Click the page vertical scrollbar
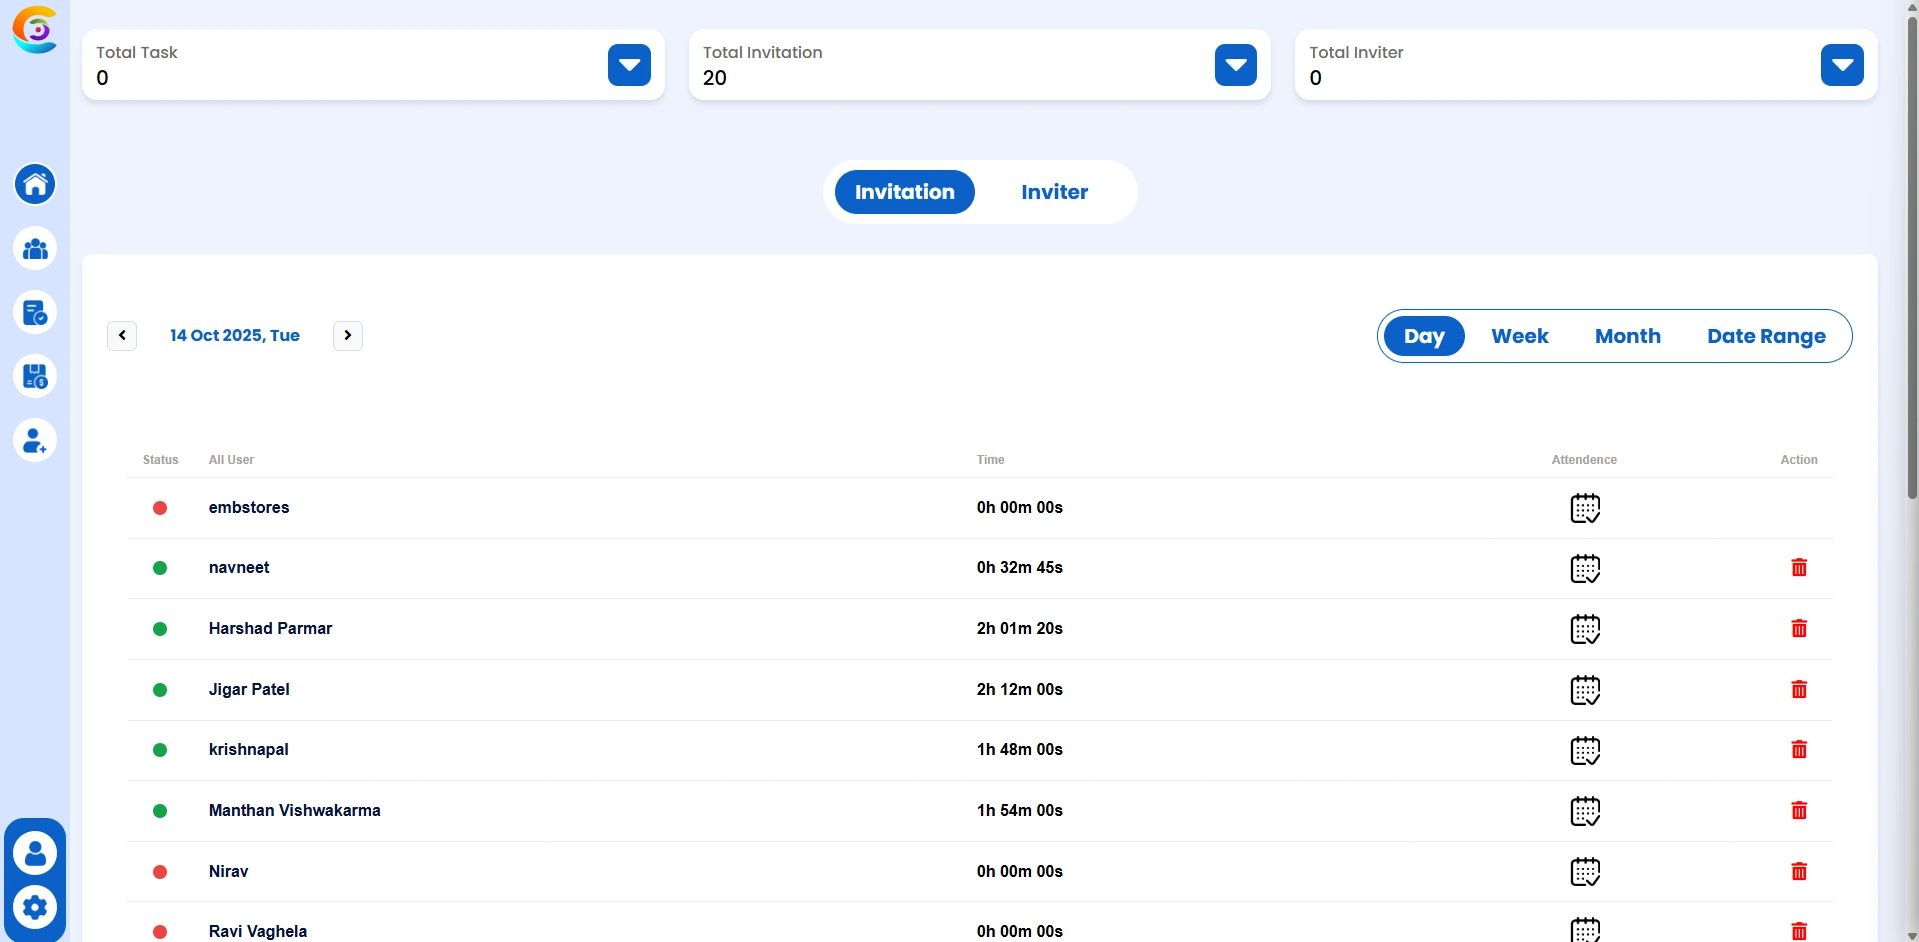The height and width of the screenshot is (942, 1919). point(1911,300)
